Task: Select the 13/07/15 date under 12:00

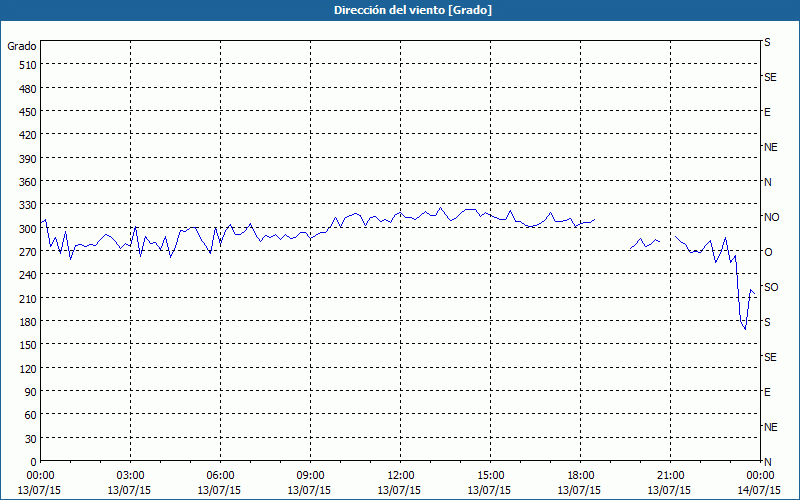Action: tap(399, 490)
